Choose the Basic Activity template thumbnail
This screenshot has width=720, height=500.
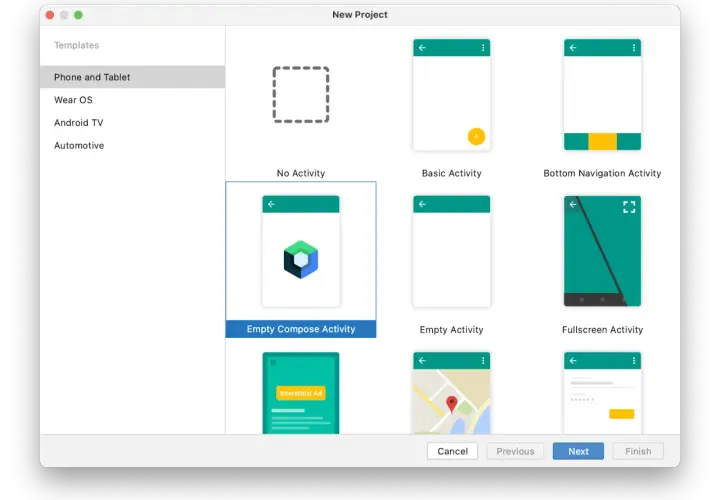[451, 95]
